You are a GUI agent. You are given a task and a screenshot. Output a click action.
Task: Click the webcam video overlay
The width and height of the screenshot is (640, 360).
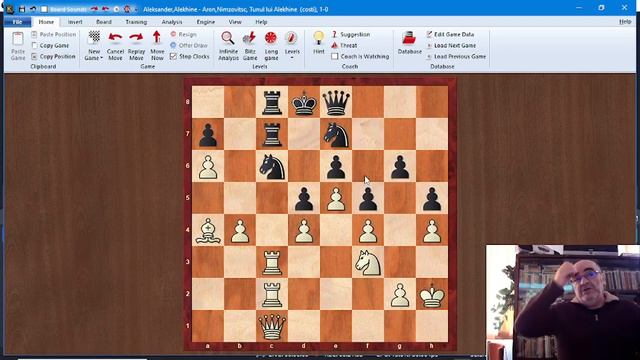563,302
